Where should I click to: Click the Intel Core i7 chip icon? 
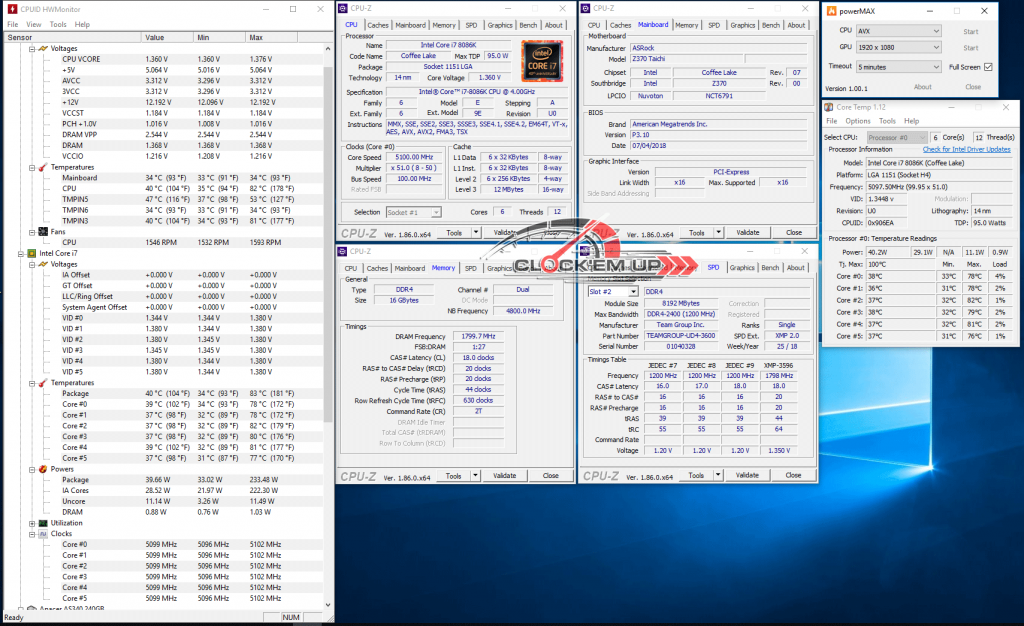[x=29, y=253]
